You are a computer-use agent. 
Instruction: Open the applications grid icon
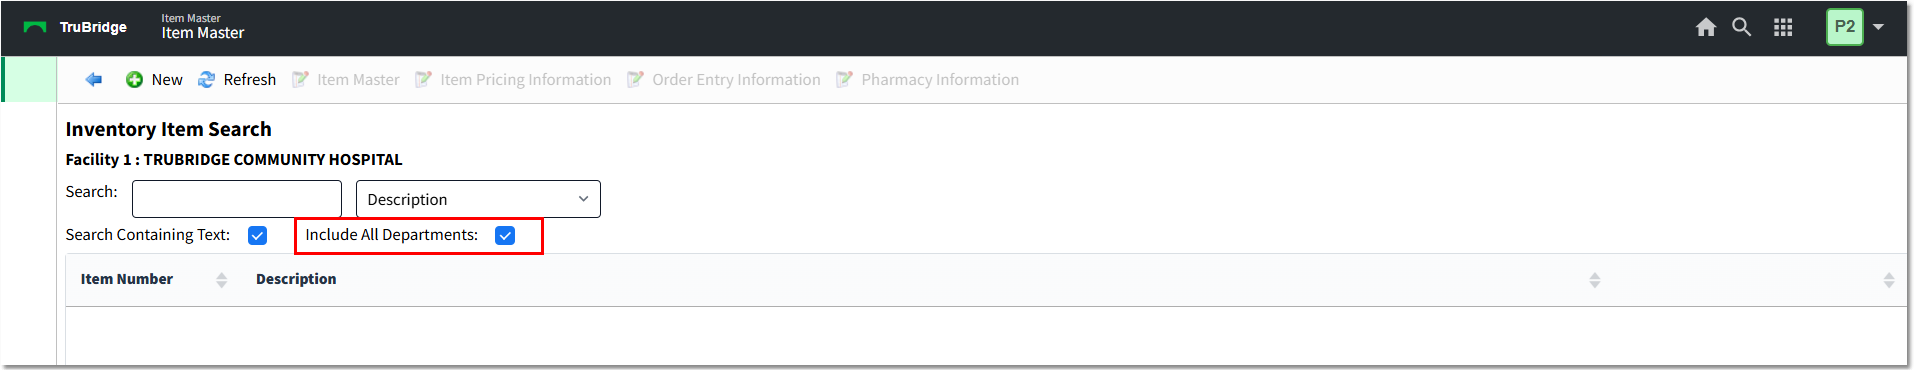point(1783,28)
